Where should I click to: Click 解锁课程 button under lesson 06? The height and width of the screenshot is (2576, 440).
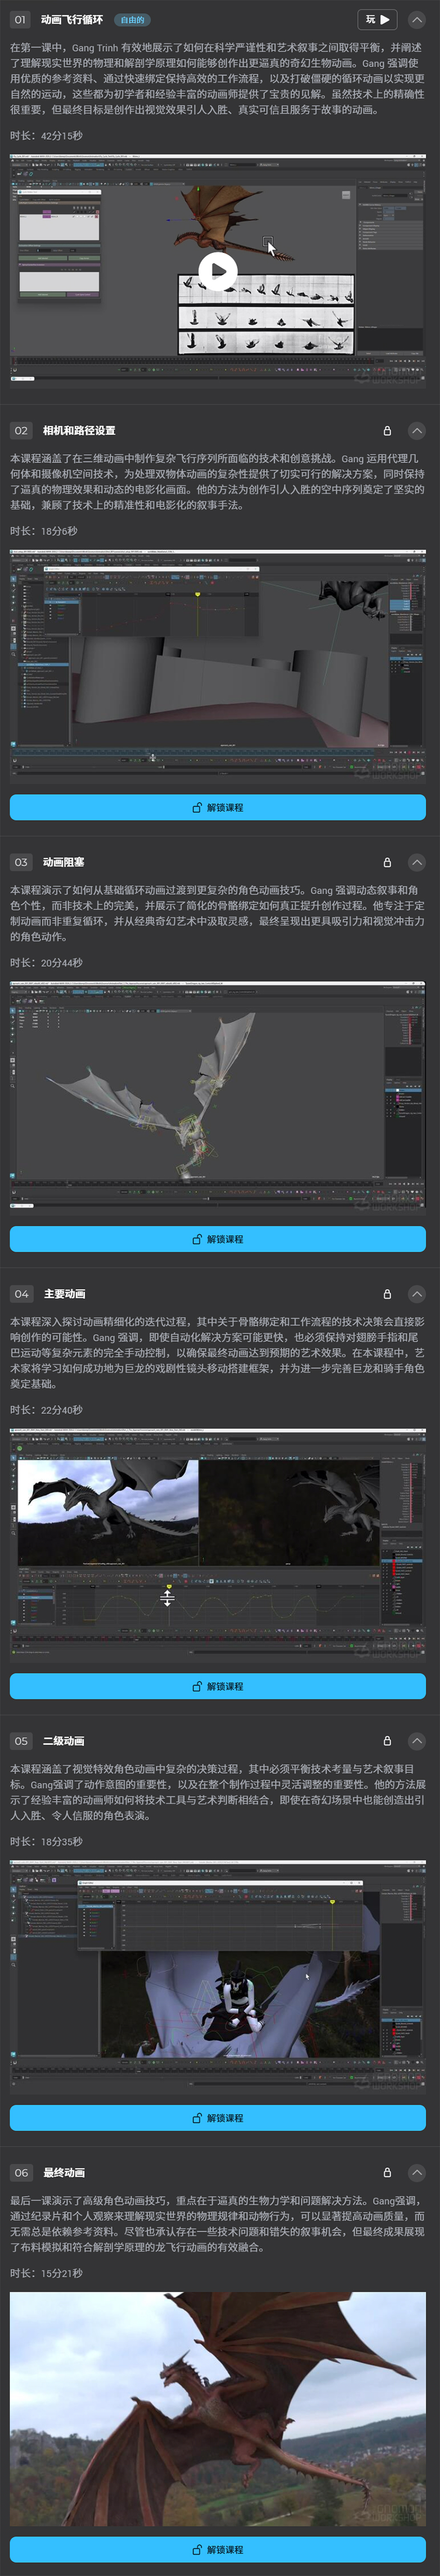pos(218,2551)
